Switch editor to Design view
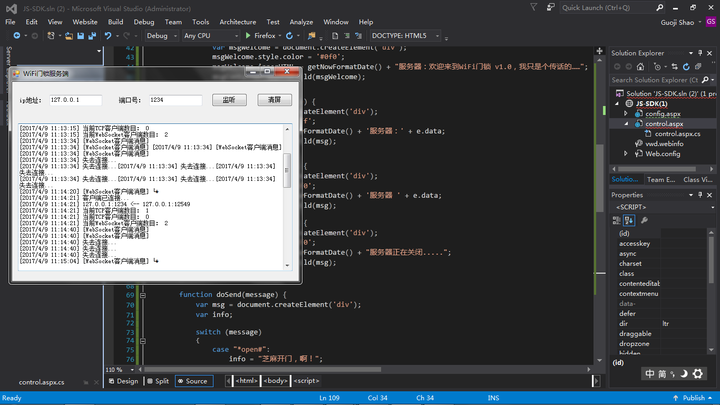This screenshot has height=405, width=720. [x=123, y=381]
